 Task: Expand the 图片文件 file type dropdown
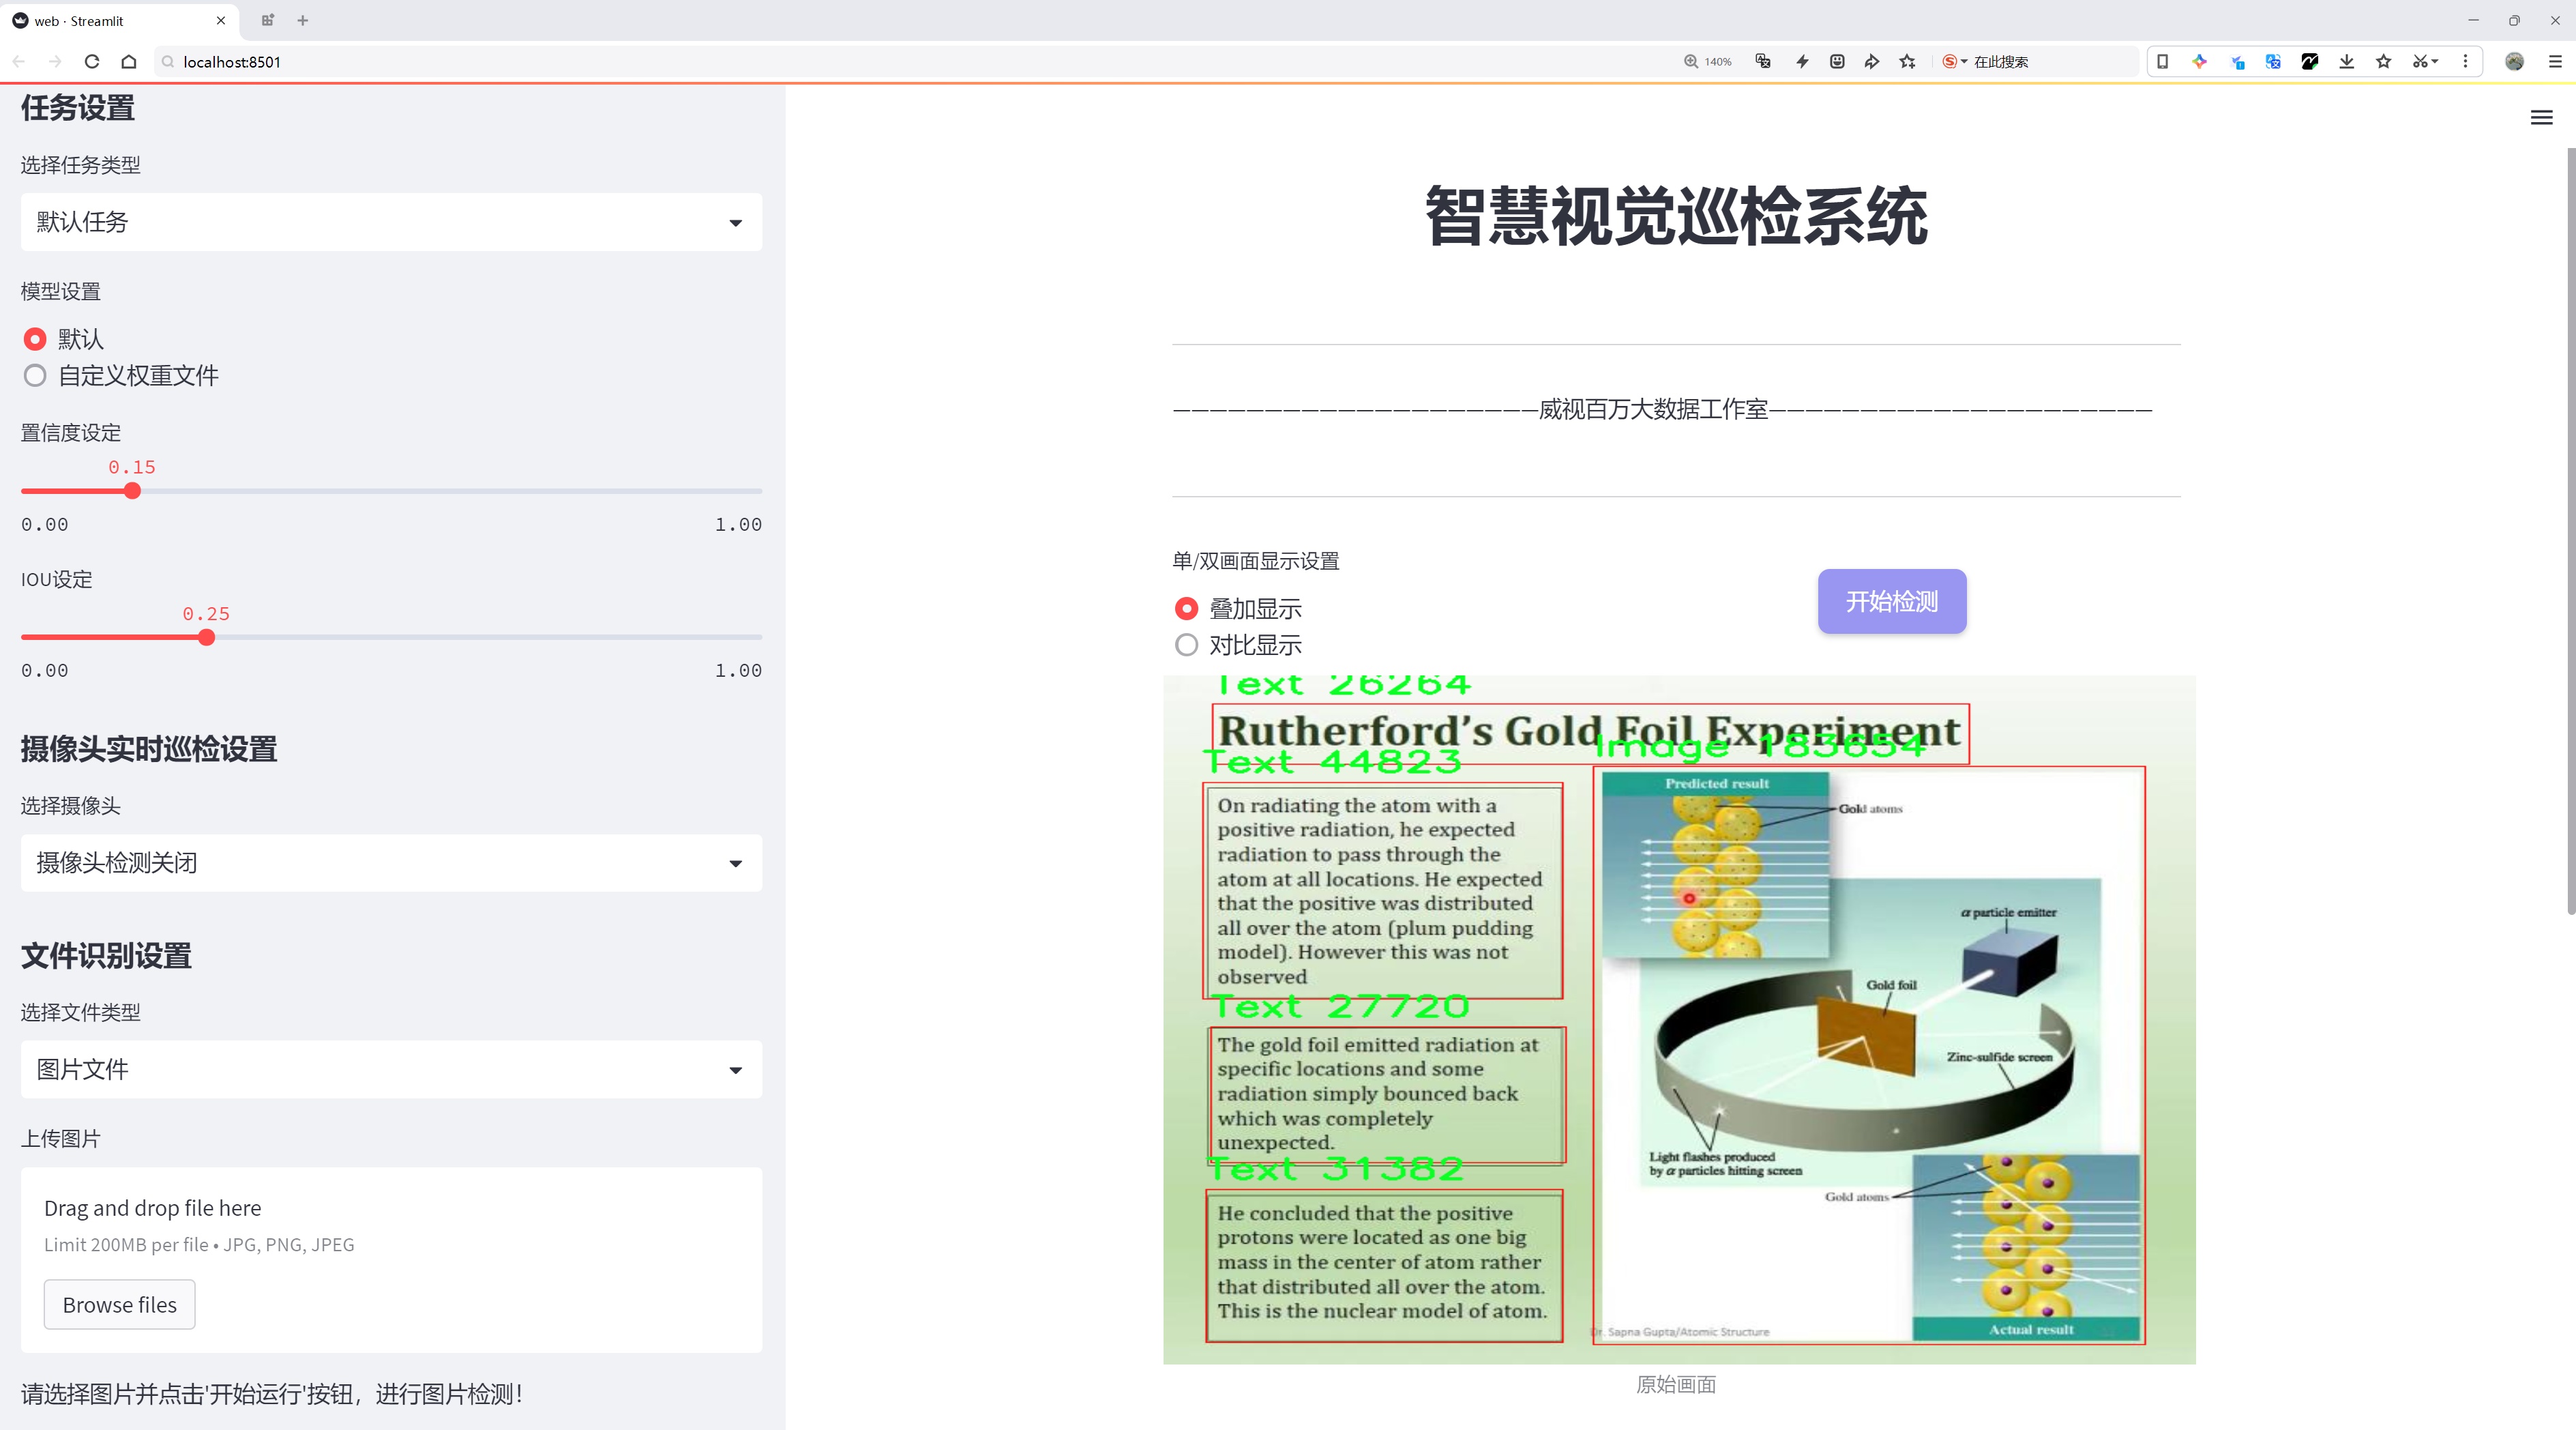(x=391, y=1070)
